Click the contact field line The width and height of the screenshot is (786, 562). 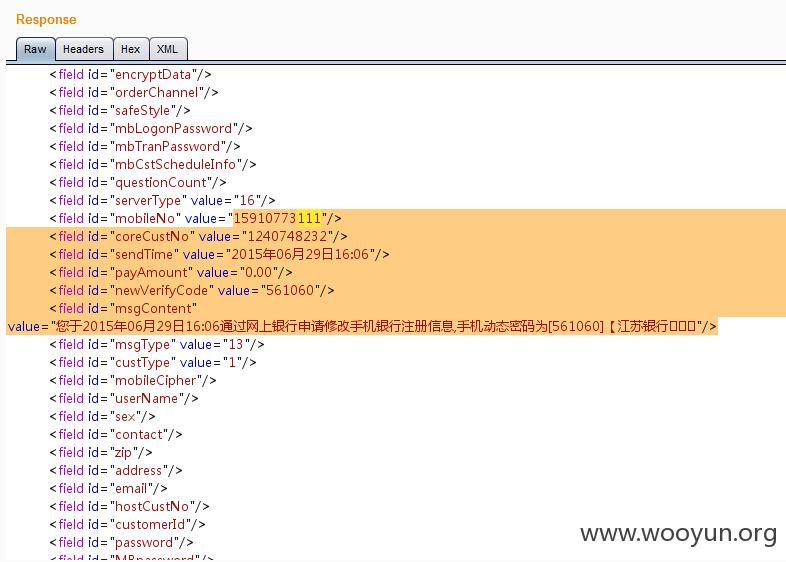(x=116, y=435)
